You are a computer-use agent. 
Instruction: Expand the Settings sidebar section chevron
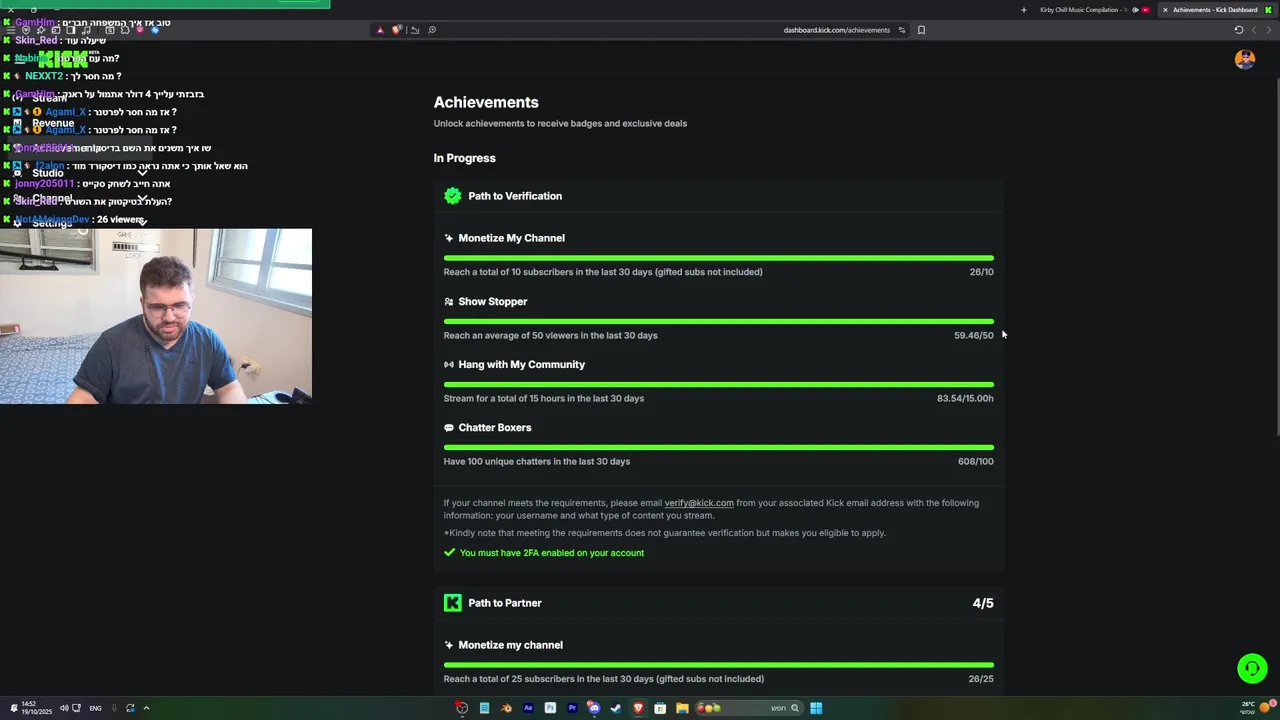tap(142, 222)
